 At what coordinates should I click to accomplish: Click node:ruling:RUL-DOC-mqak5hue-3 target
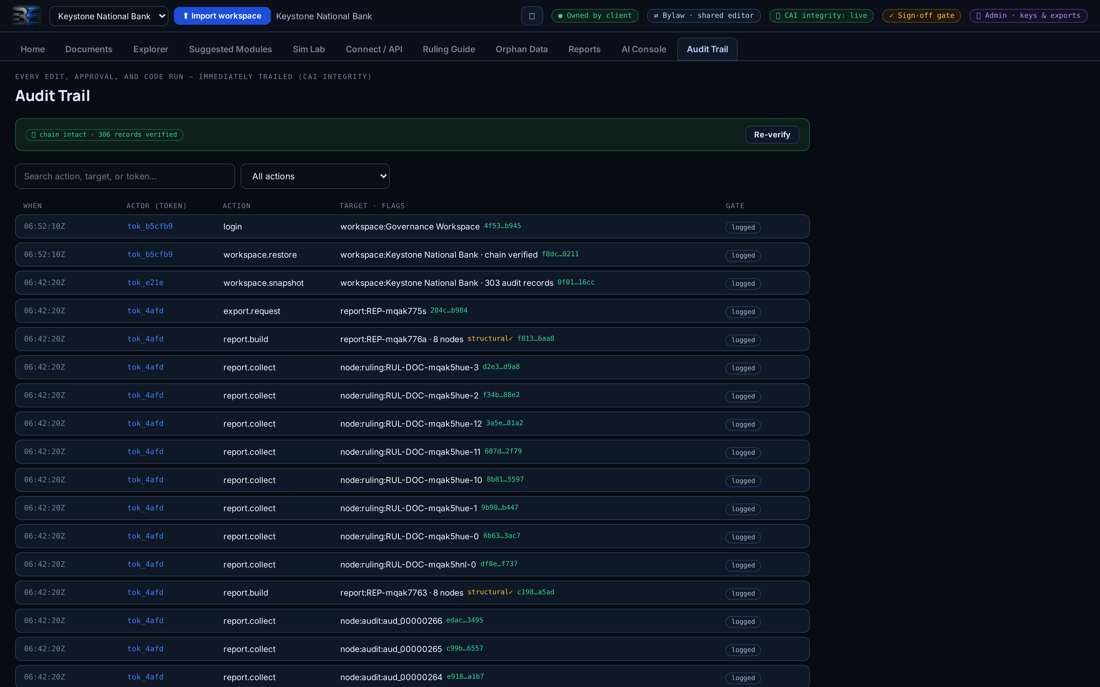409,367
